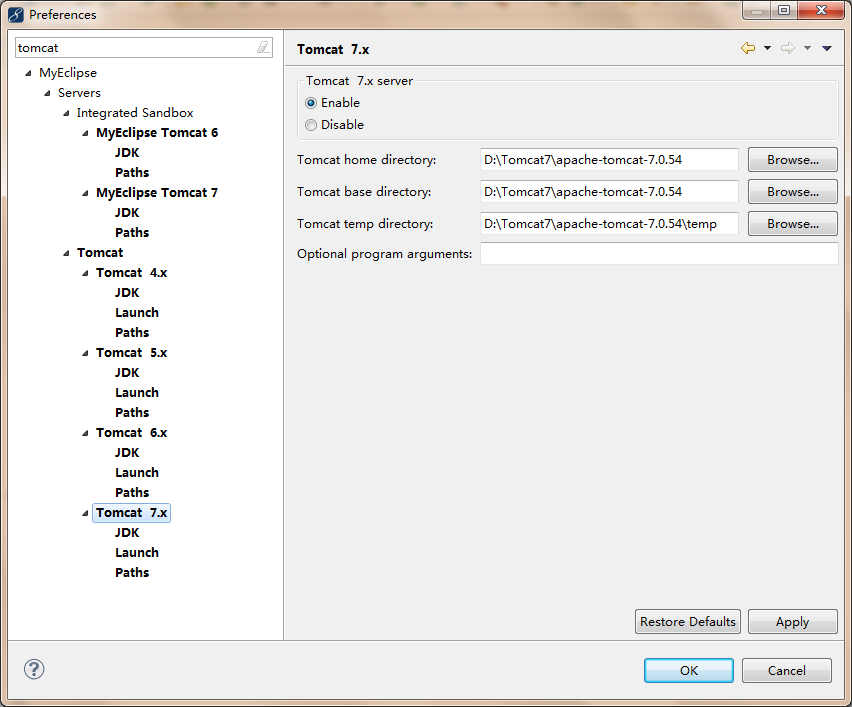
Task: Collapse the MyEclipse tree node
Action: tap(28, 73)
